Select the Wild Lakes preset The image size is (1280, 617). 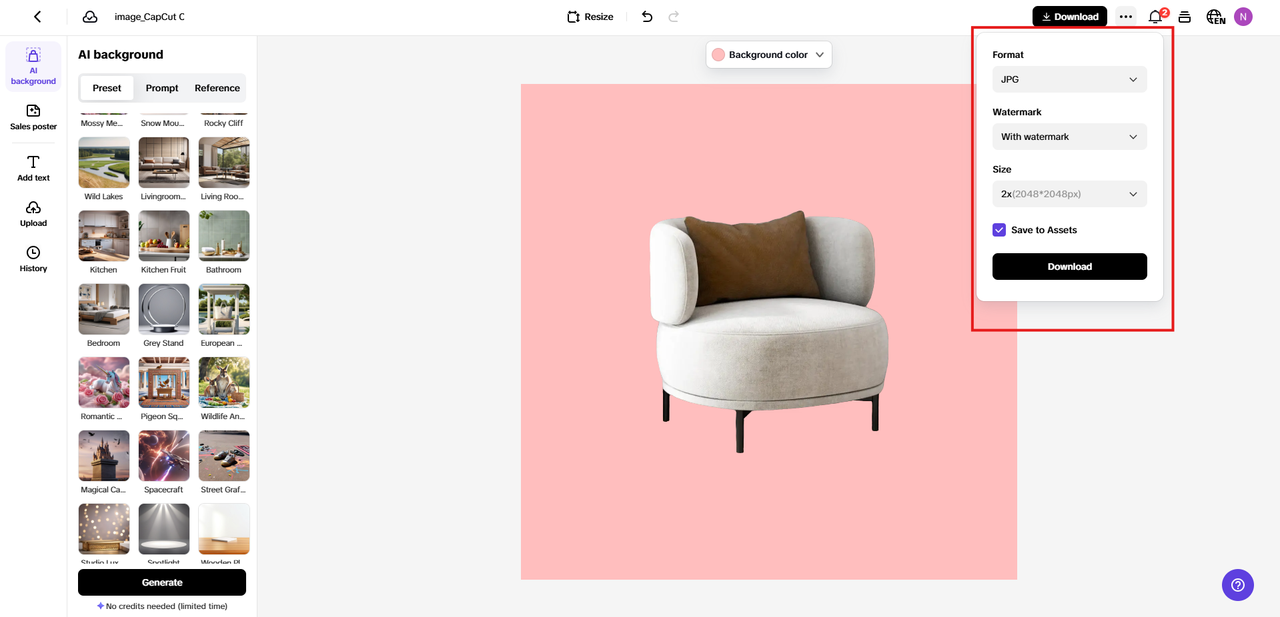tap(104, 162)
